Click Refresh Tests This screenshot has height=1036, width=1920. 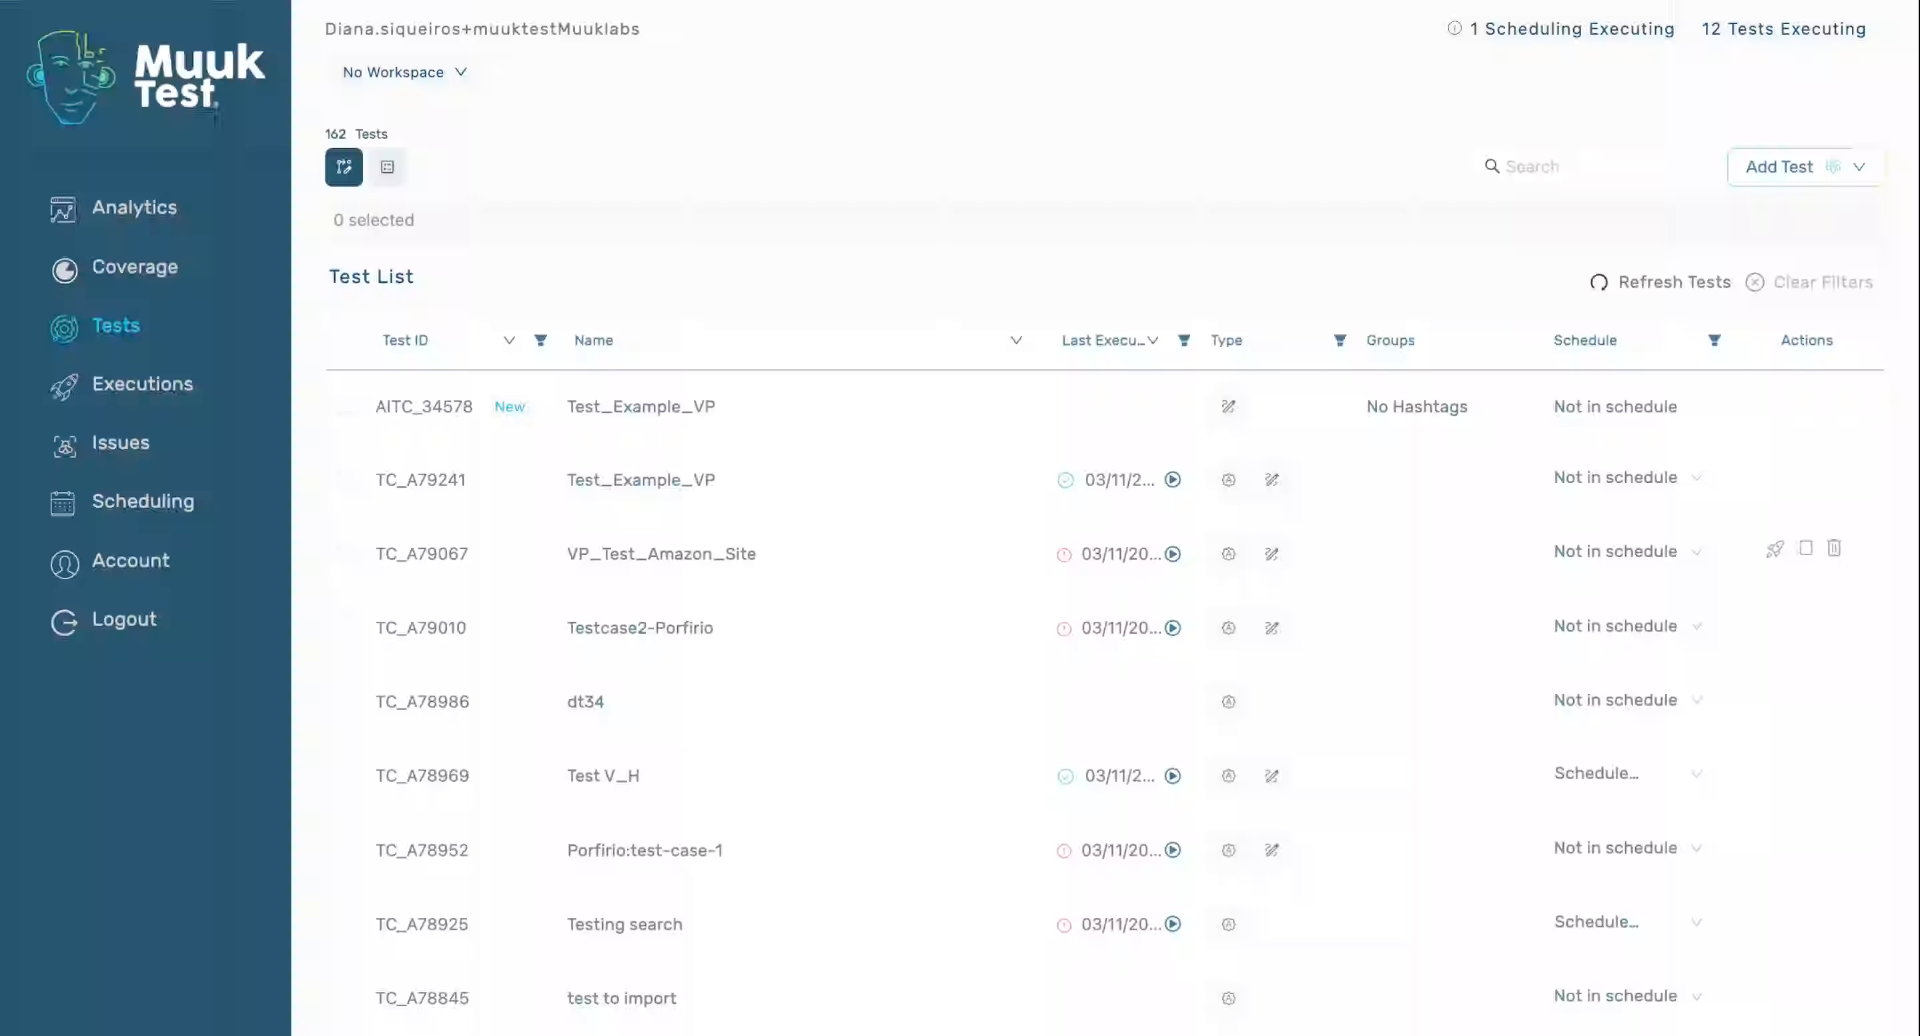[x=1660, y=282]
